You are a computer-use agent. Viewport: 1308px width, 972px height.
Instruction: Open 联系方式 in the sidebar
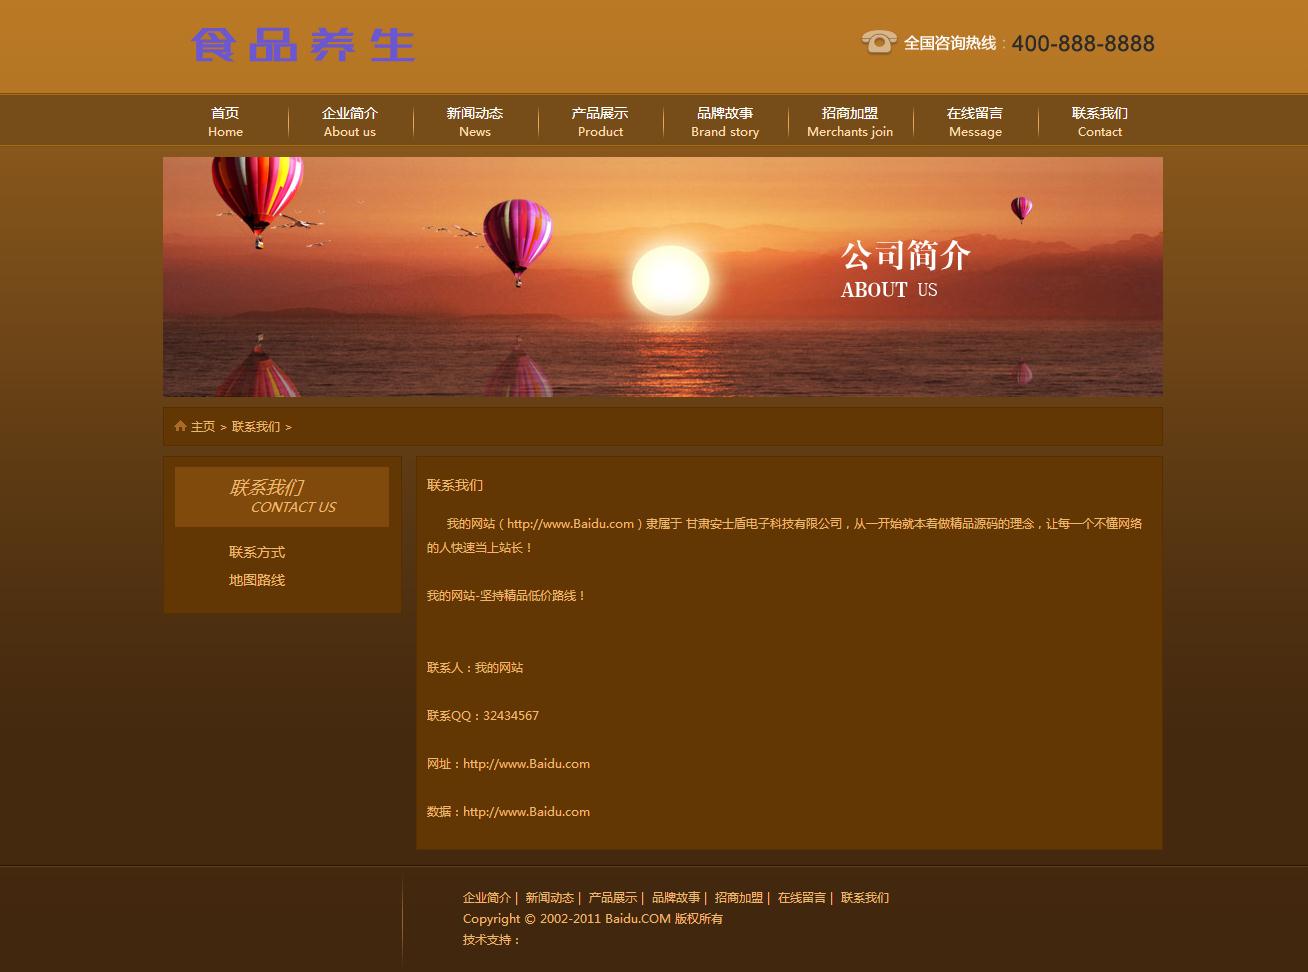[257, 552]
